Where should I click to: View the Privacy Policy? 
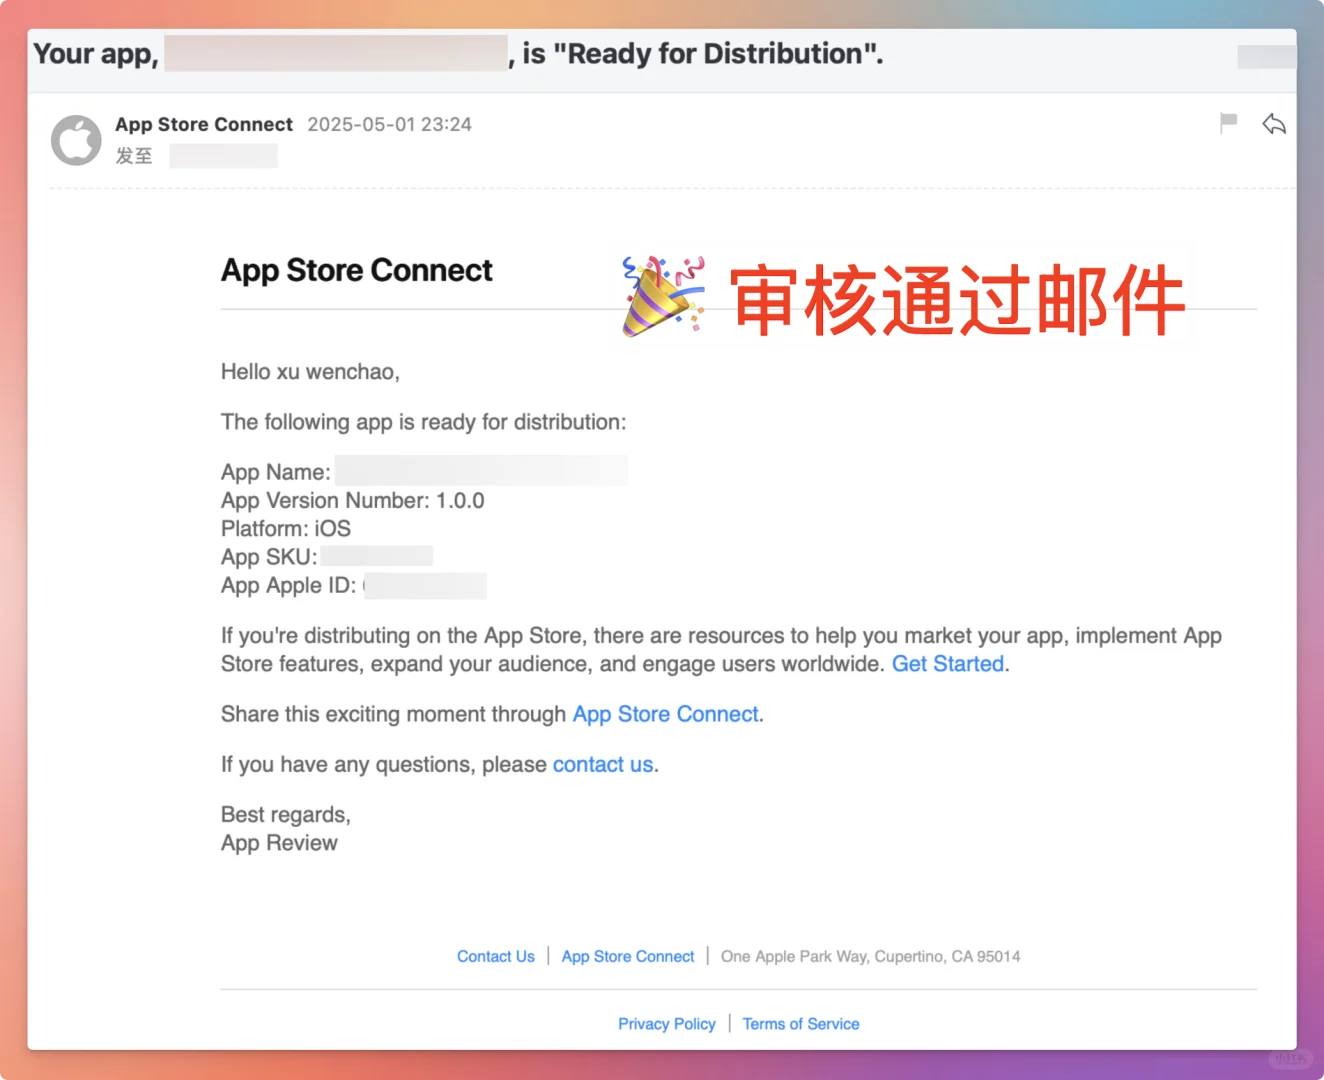(x=666, y=1023)
